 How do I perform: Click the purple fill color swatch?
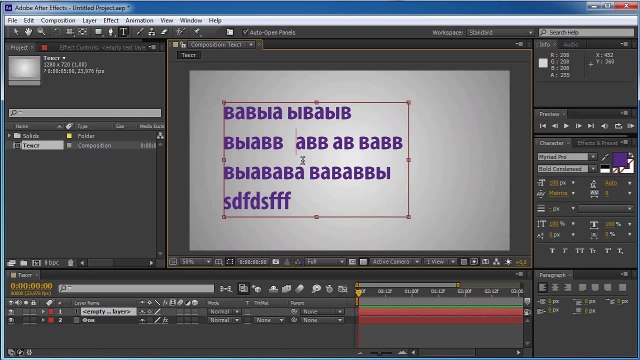click(x=620, y=159)
